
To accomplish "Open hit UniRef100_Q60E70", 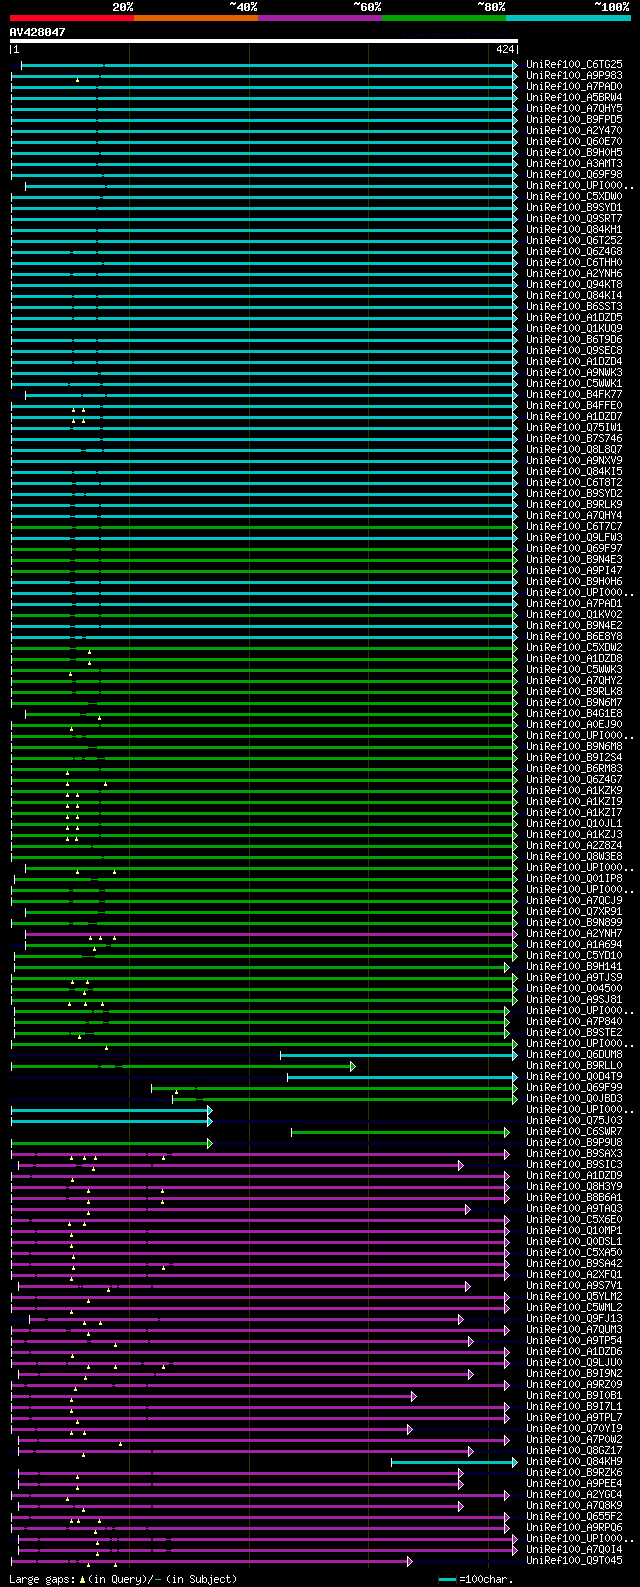I will click(574, 141).
